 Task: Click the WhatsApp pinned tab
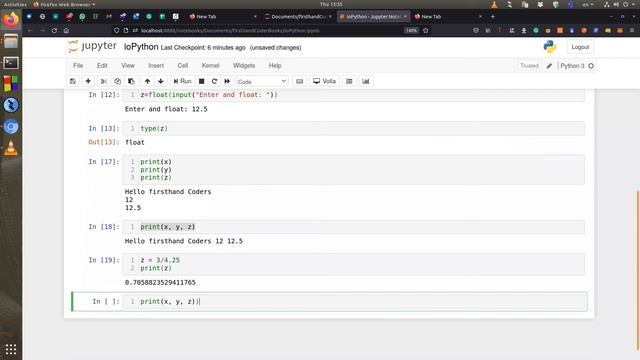pos(82,16)
